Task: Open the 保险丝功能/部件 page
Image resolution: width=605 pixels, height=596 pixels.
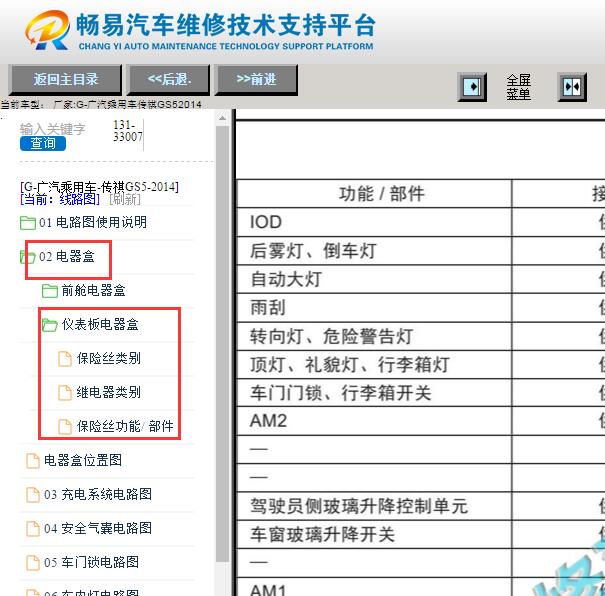Action: tap(125, 426)
